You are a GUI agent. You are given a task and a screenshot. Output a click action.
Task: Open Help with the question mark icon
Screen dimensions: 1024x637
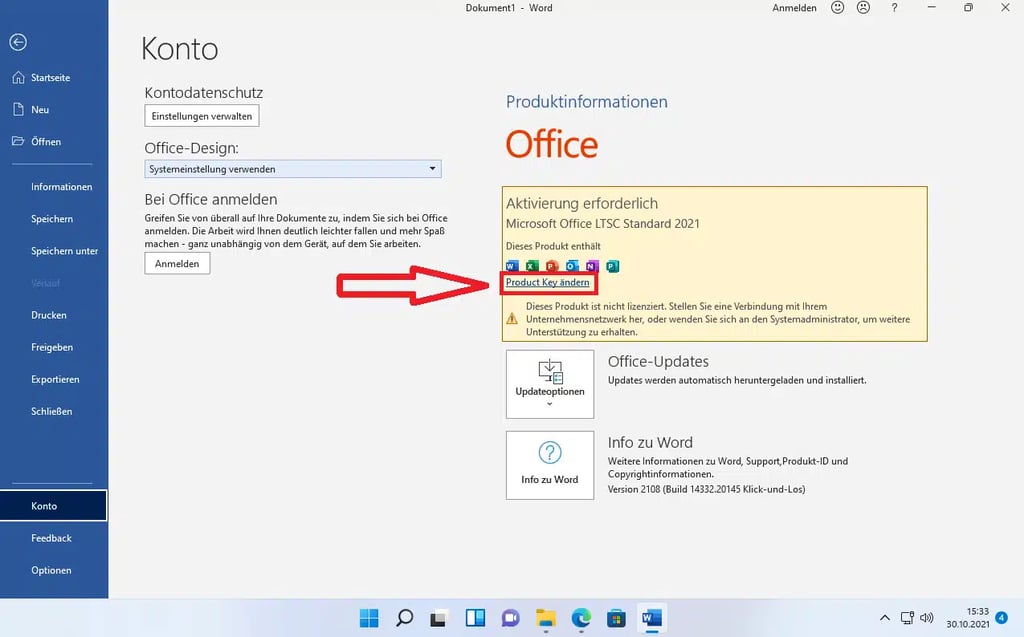[894, 8]
